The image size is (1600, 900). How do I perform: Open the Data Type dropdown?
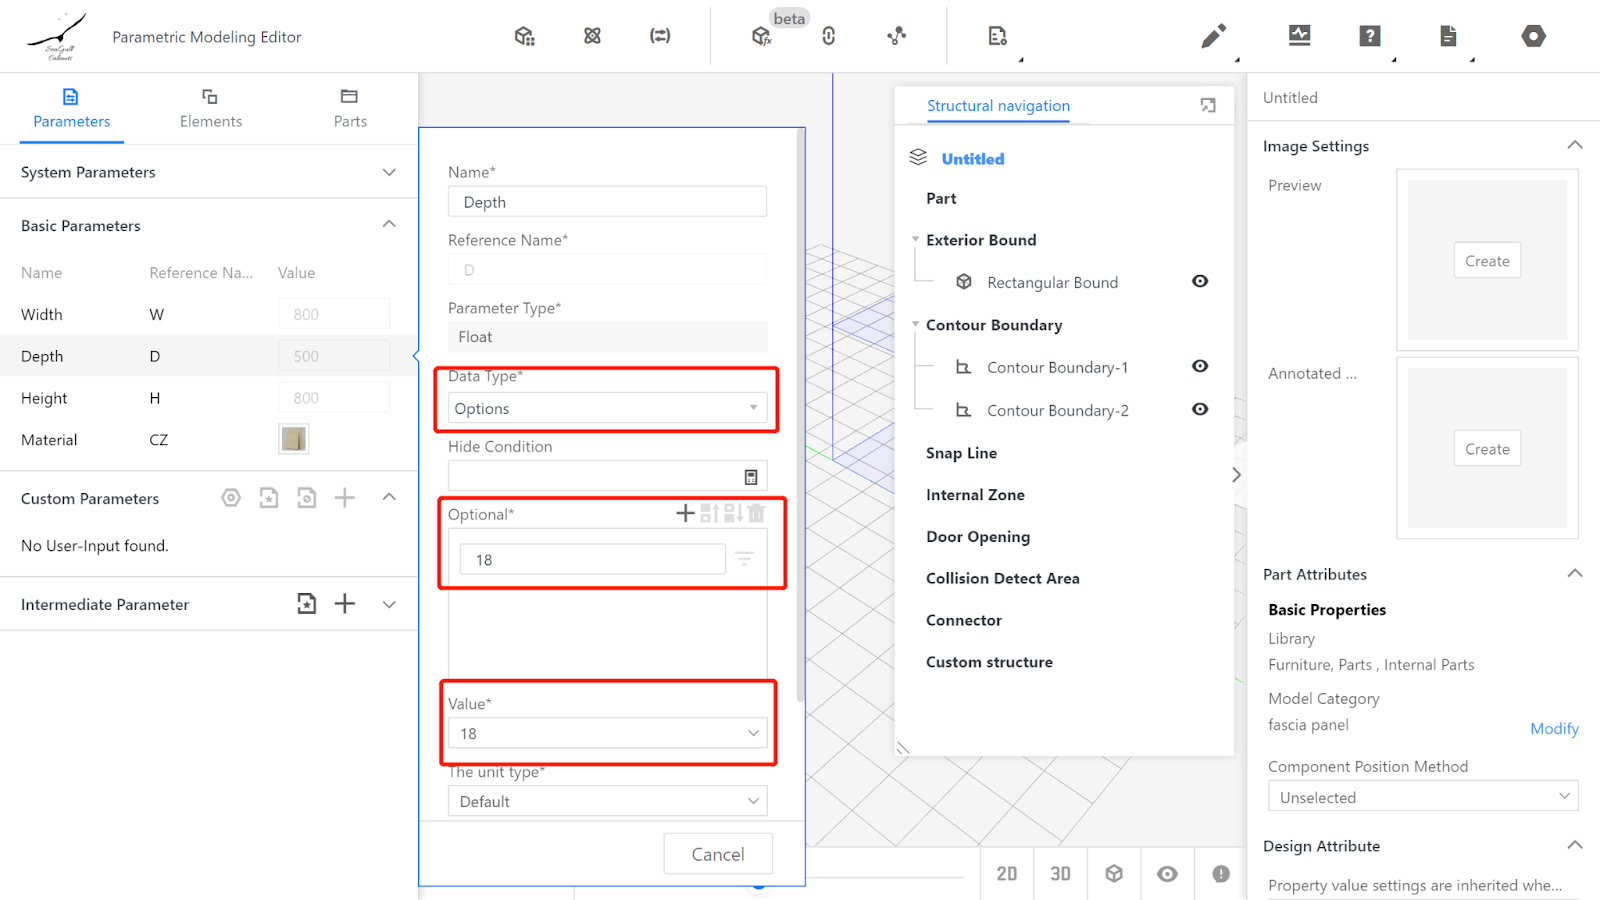pos(608,408)
